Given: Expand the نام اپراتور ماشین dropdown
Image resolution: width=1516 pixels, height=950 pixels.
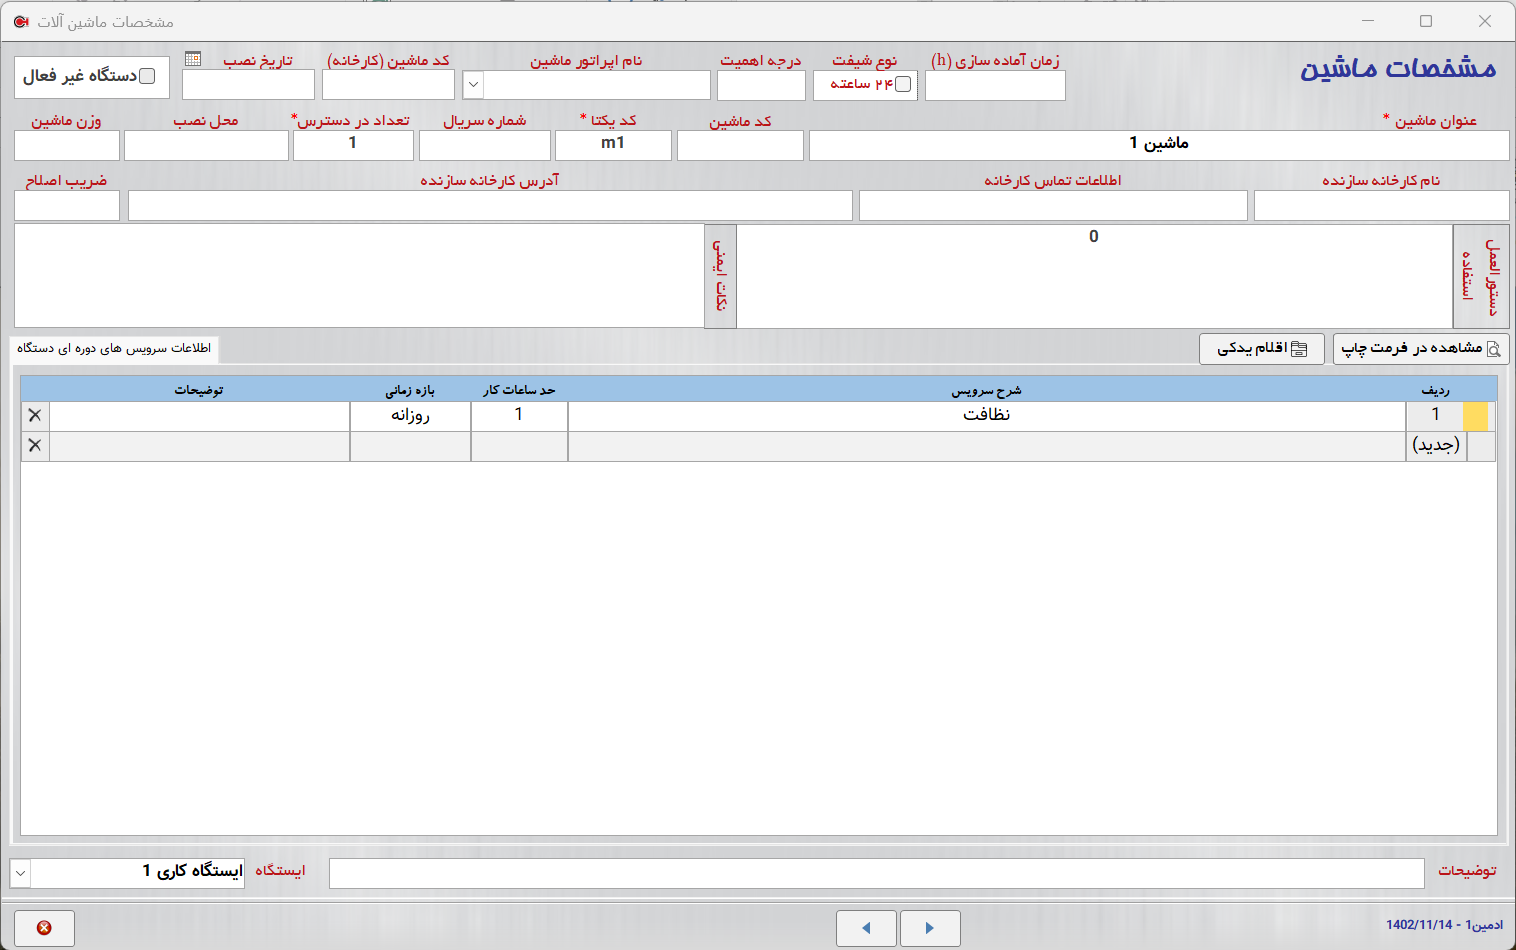Looking at the screenshot, I should 474,85.
